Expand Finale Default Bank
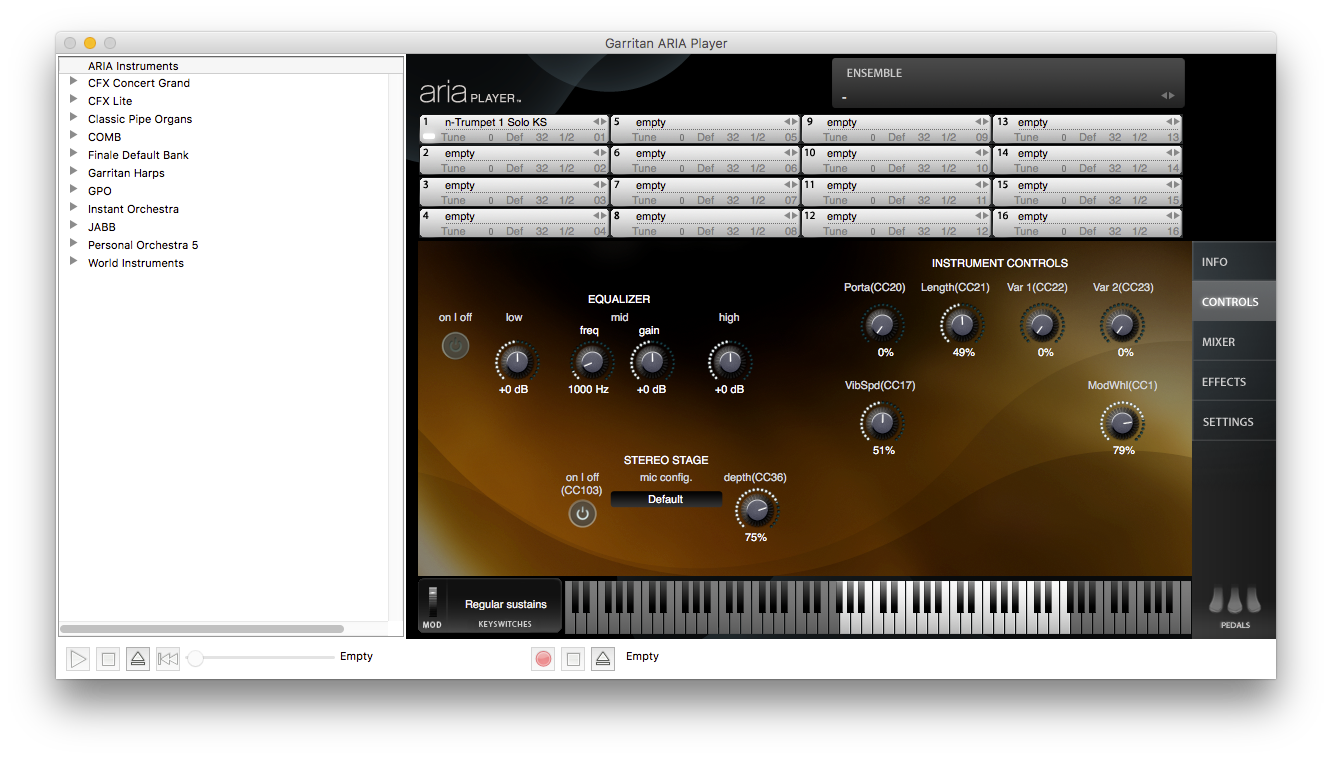Image resolution: width=1332 pixels, height=759 pixels. click(x=74, y=154)
